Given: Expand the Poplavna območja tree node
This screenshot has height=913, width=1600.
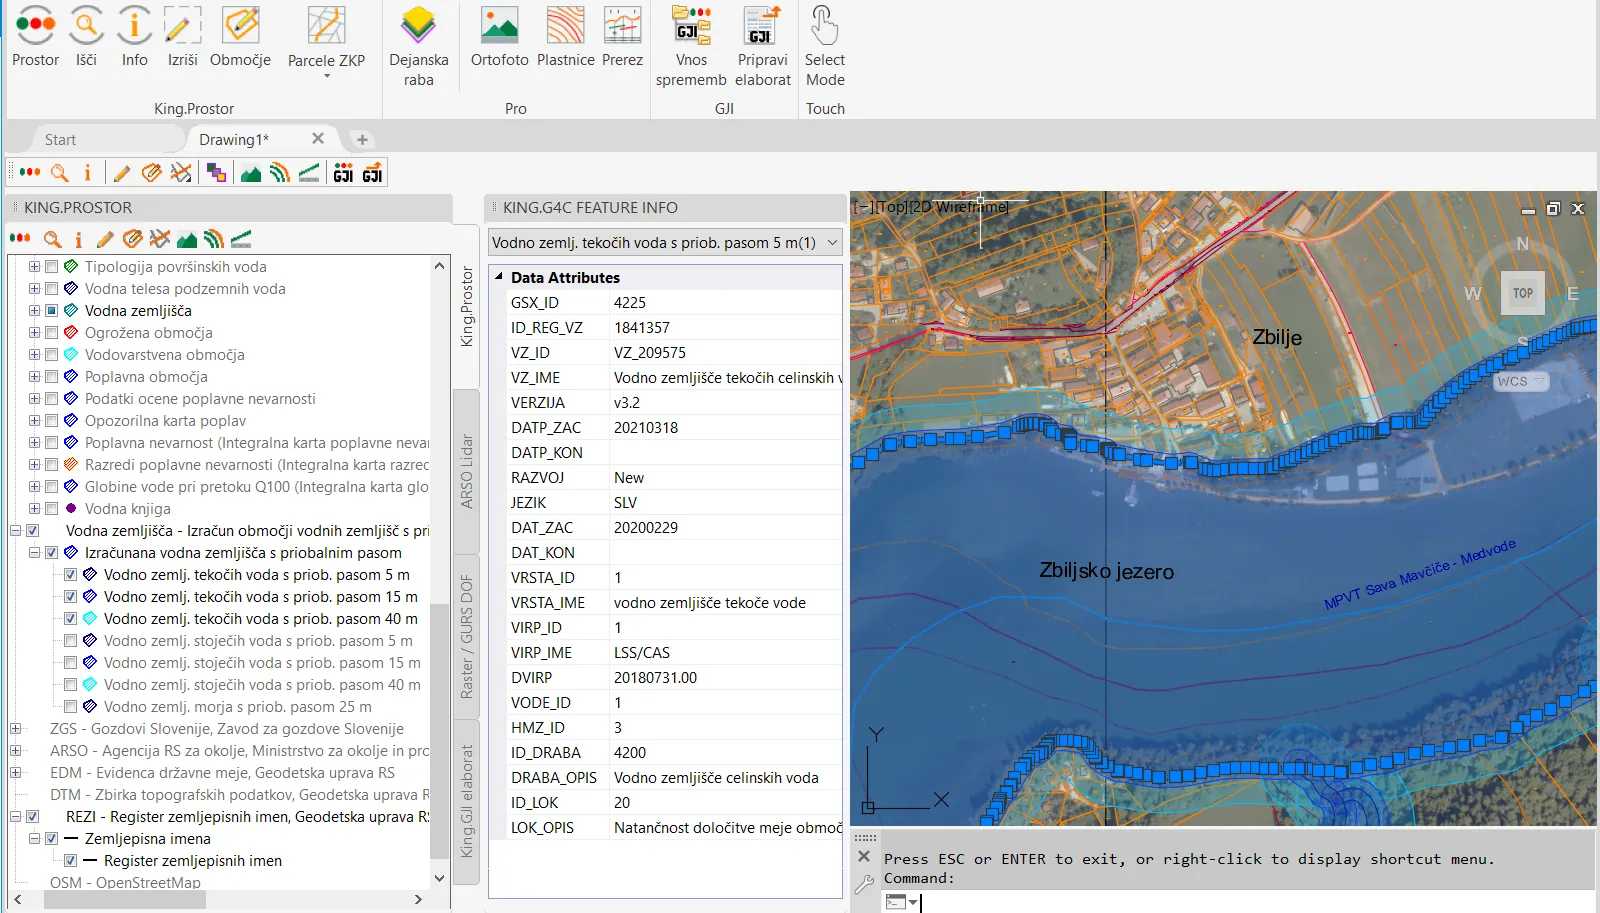Looking at the screenshot, I should point(34,377).
